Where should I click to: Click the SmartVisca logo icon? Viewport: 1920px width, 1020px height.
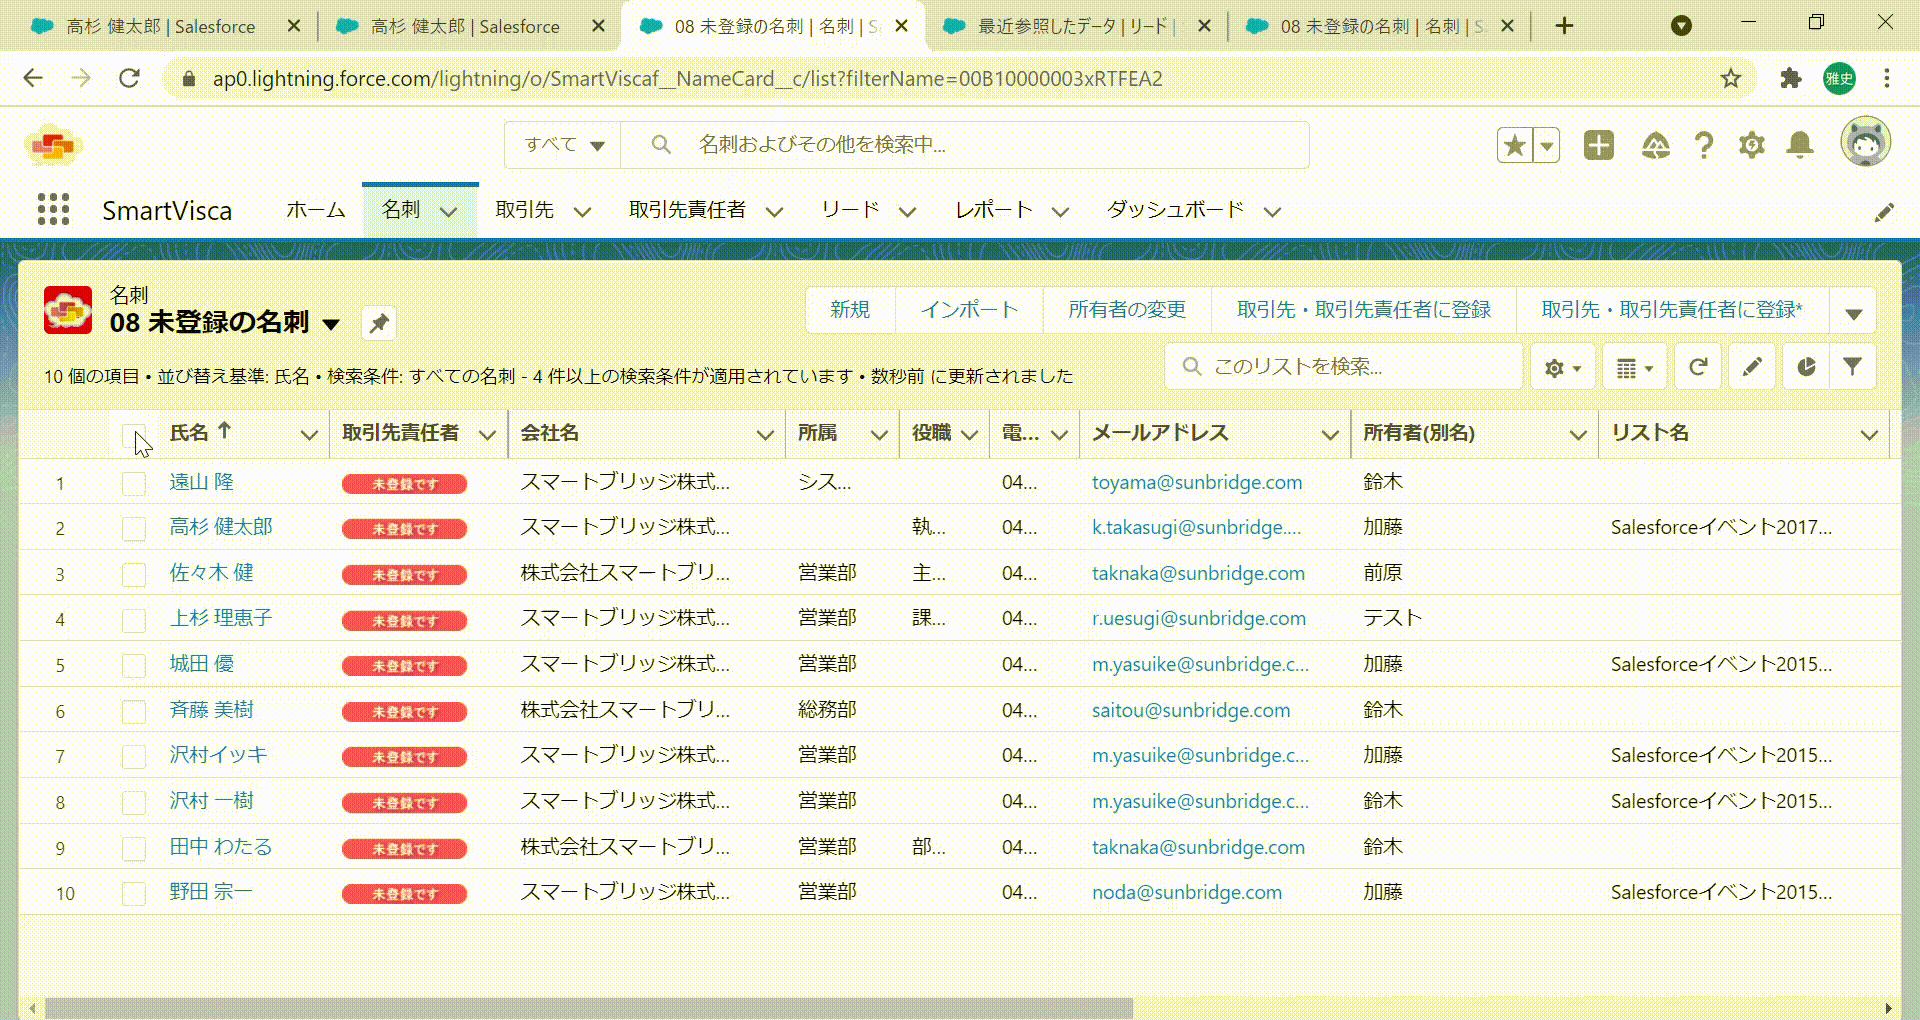click(53, 146)
